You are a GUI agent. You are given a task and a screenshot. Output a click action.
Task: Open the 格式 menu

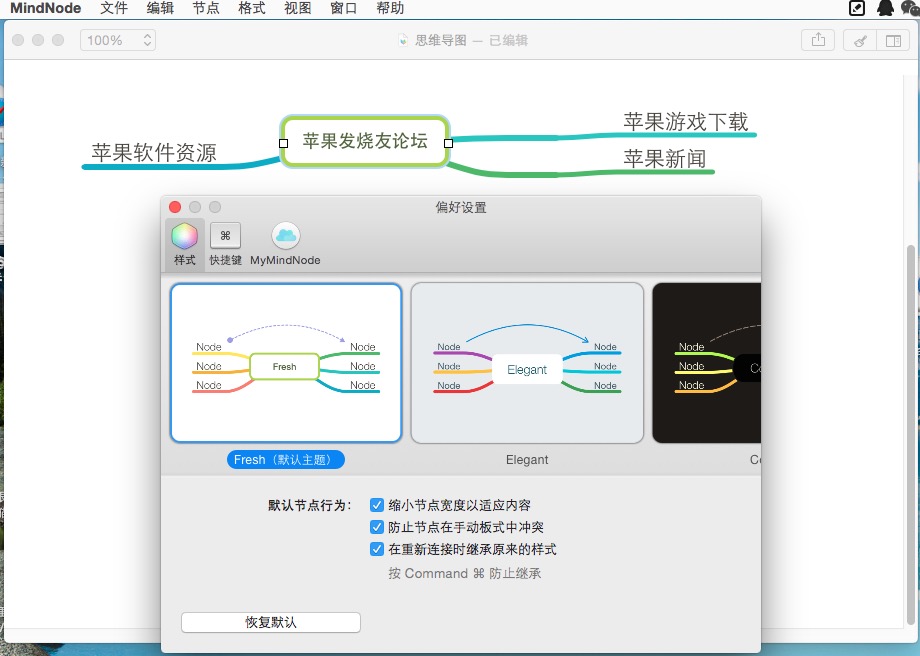point(252,8)
